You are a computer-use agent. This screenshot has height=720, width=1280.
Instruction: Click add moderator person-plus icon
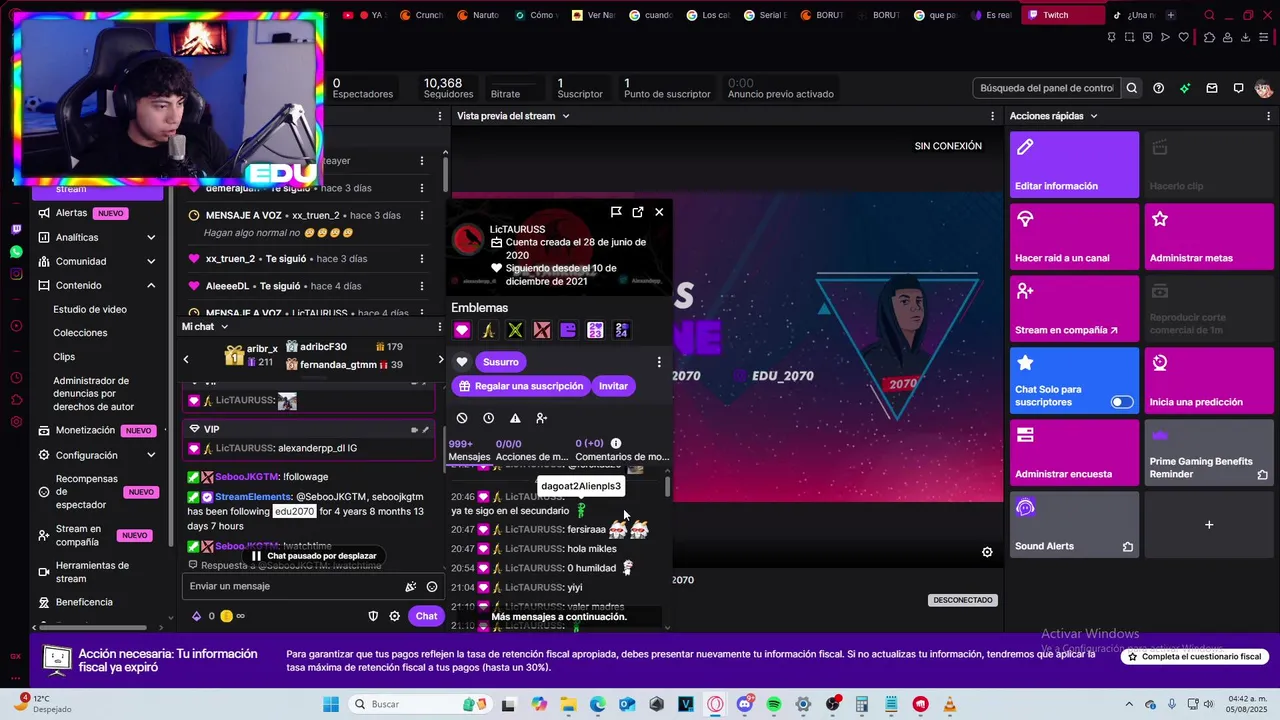(x=541, y=418)
